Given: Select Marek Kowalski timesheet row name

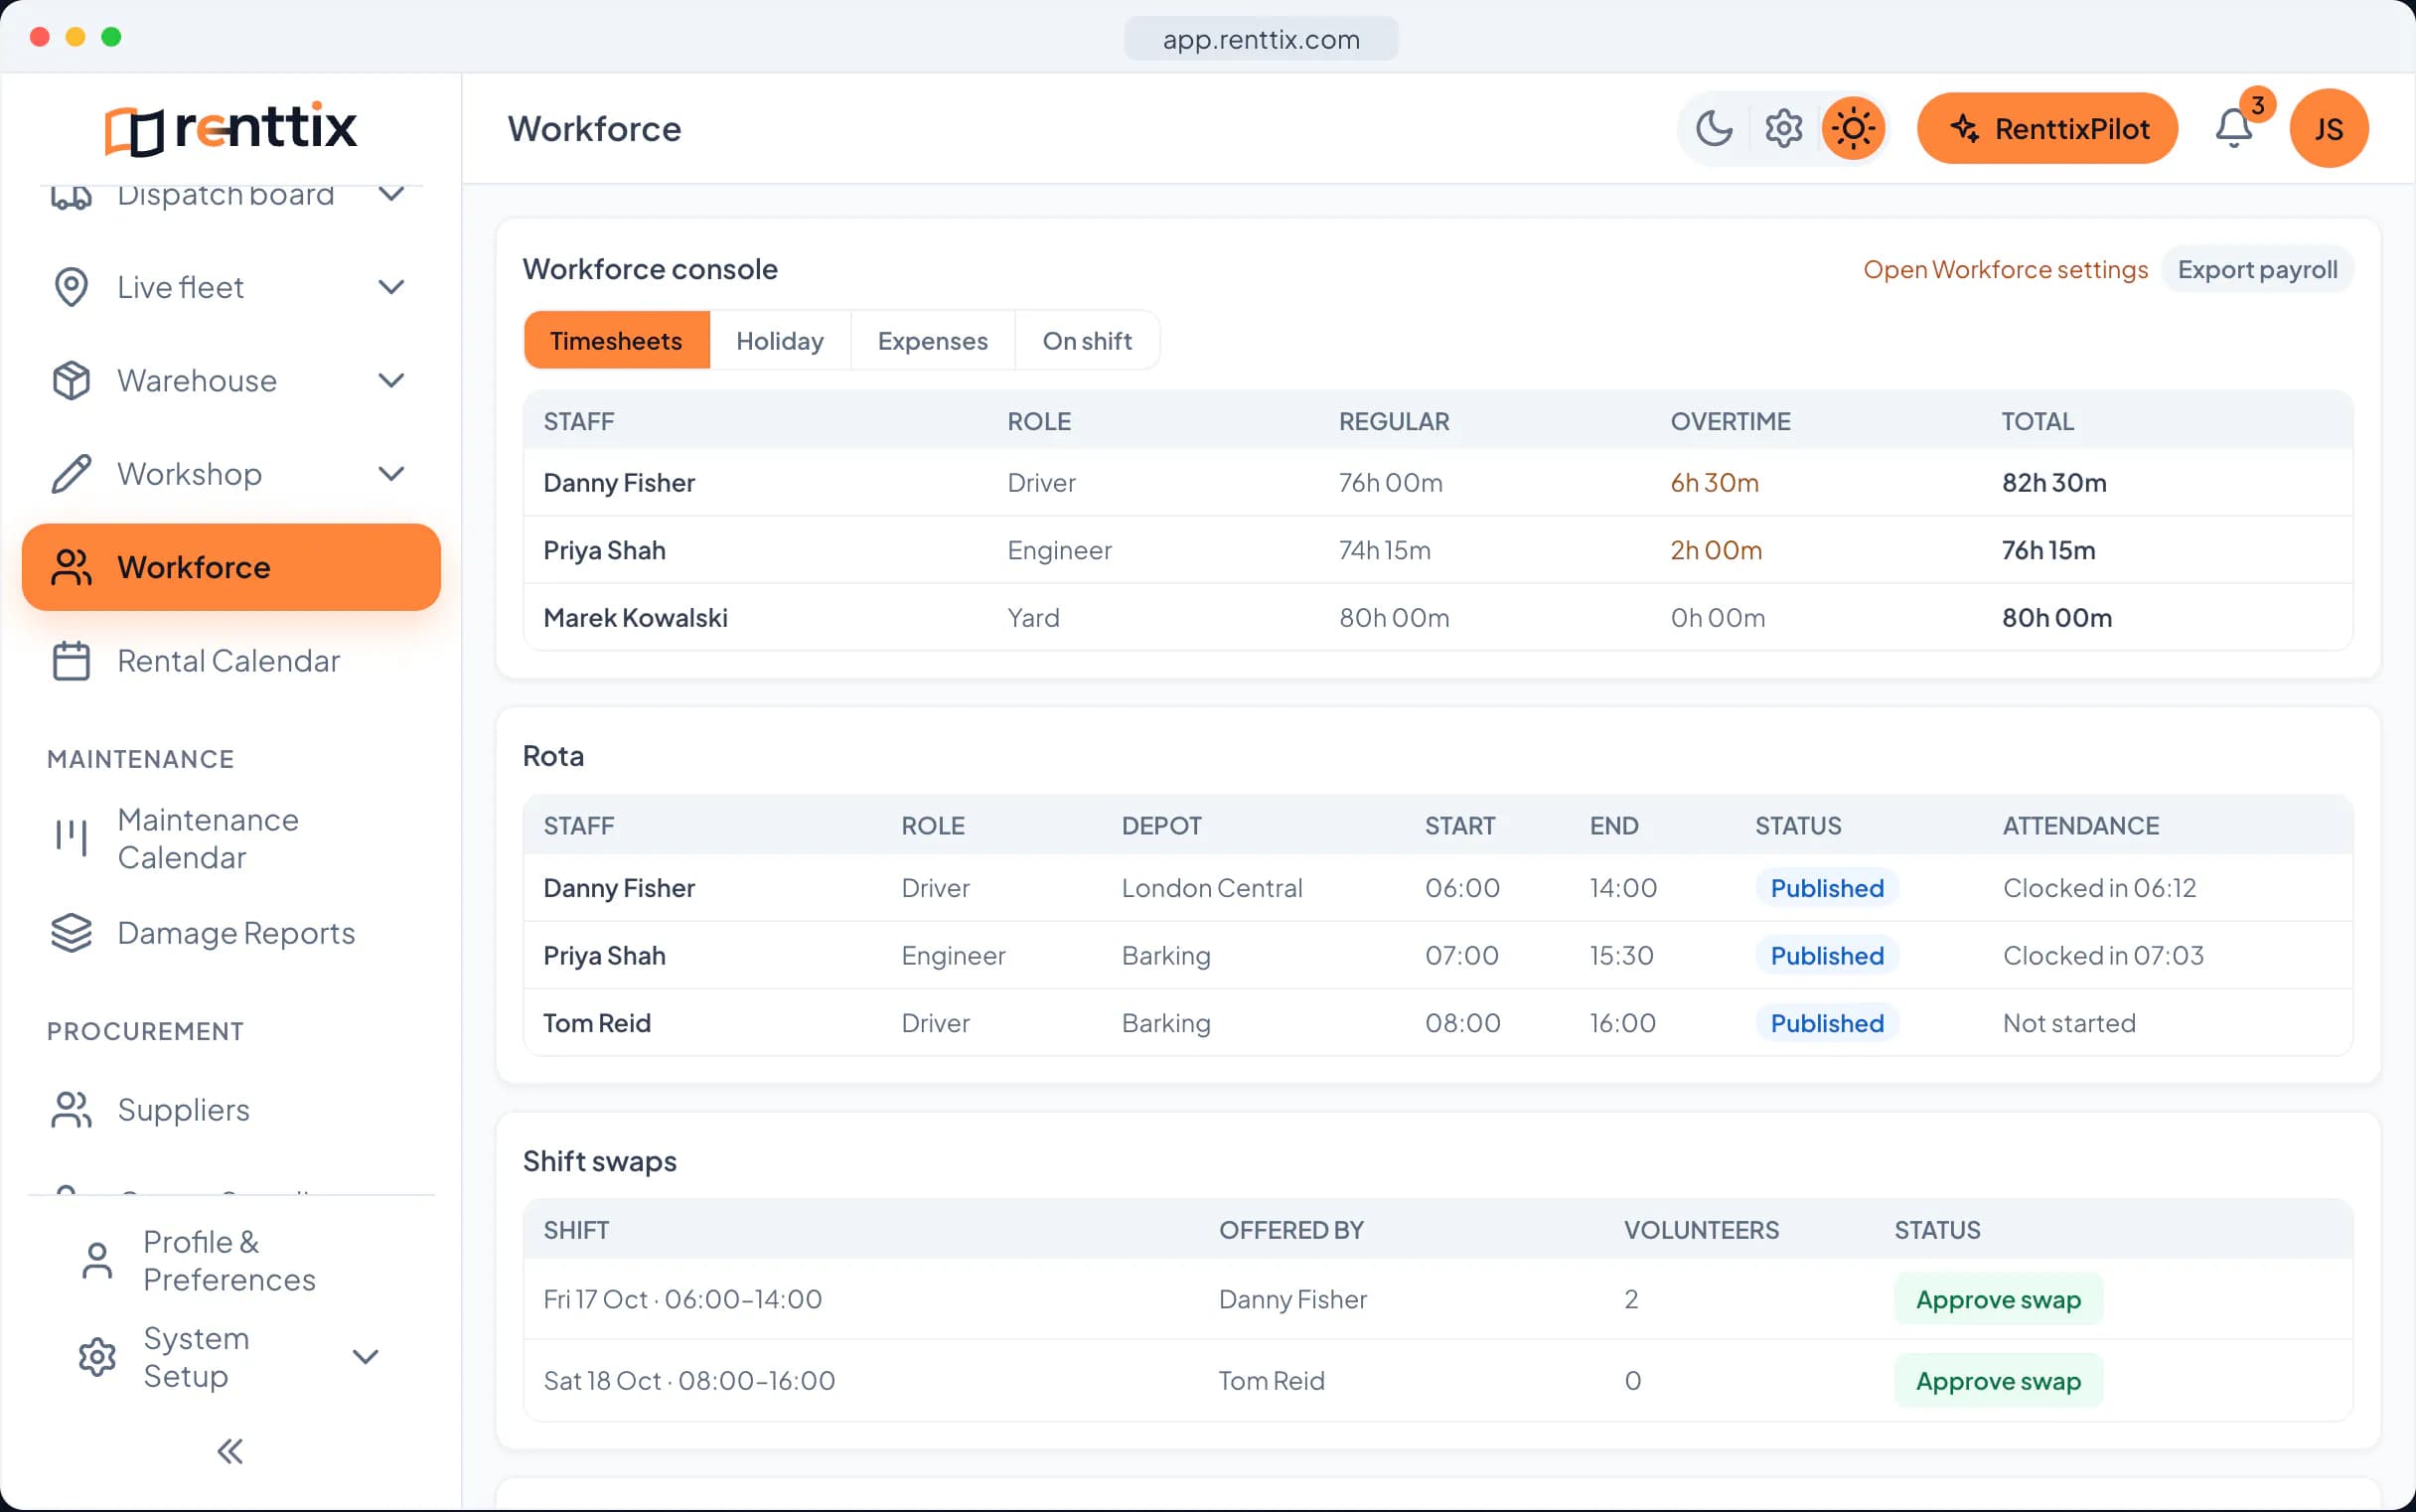Looking at the screenshot, I should click(x=635, y=618).
